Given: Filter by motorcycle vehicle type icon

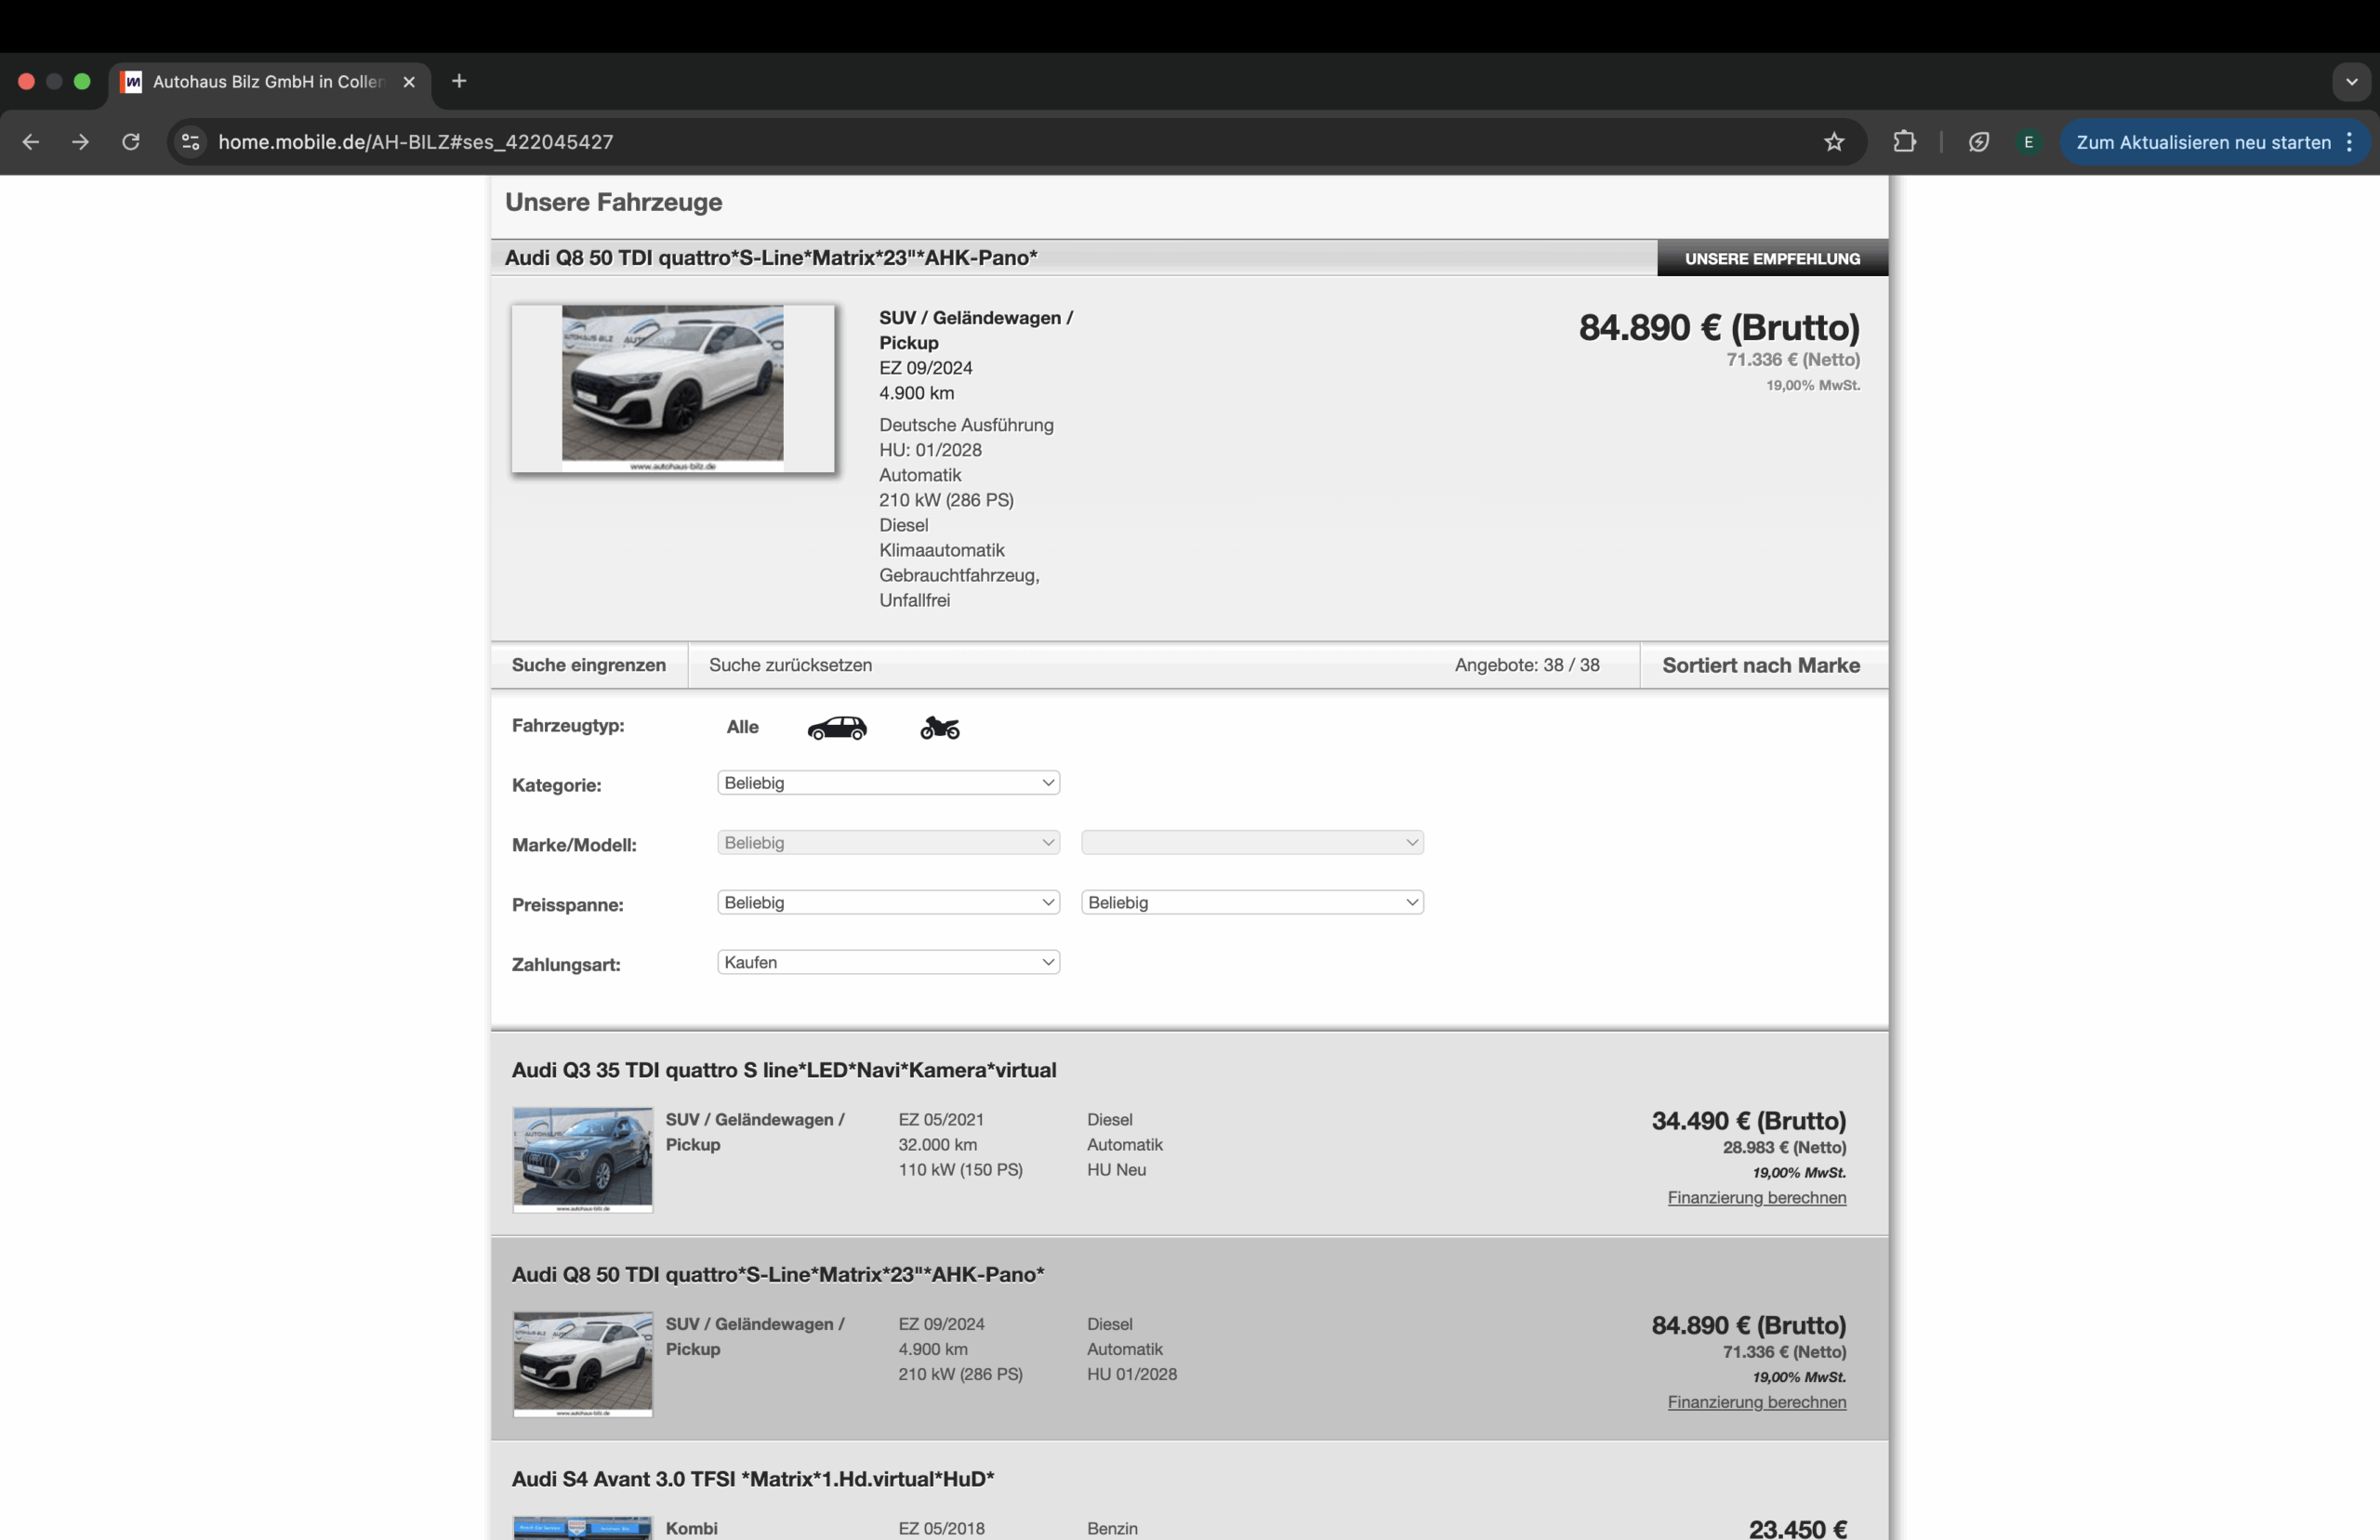Looking at the screenshot, I should click(939, 727).
